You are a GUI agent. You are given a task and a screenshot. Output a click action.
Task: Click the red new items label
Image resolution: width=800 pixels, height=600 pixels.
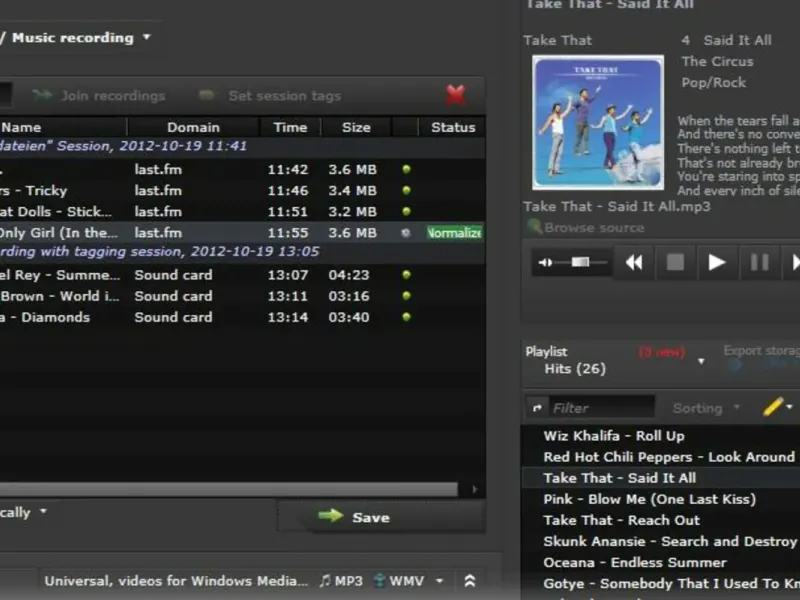tap(662, 352)
